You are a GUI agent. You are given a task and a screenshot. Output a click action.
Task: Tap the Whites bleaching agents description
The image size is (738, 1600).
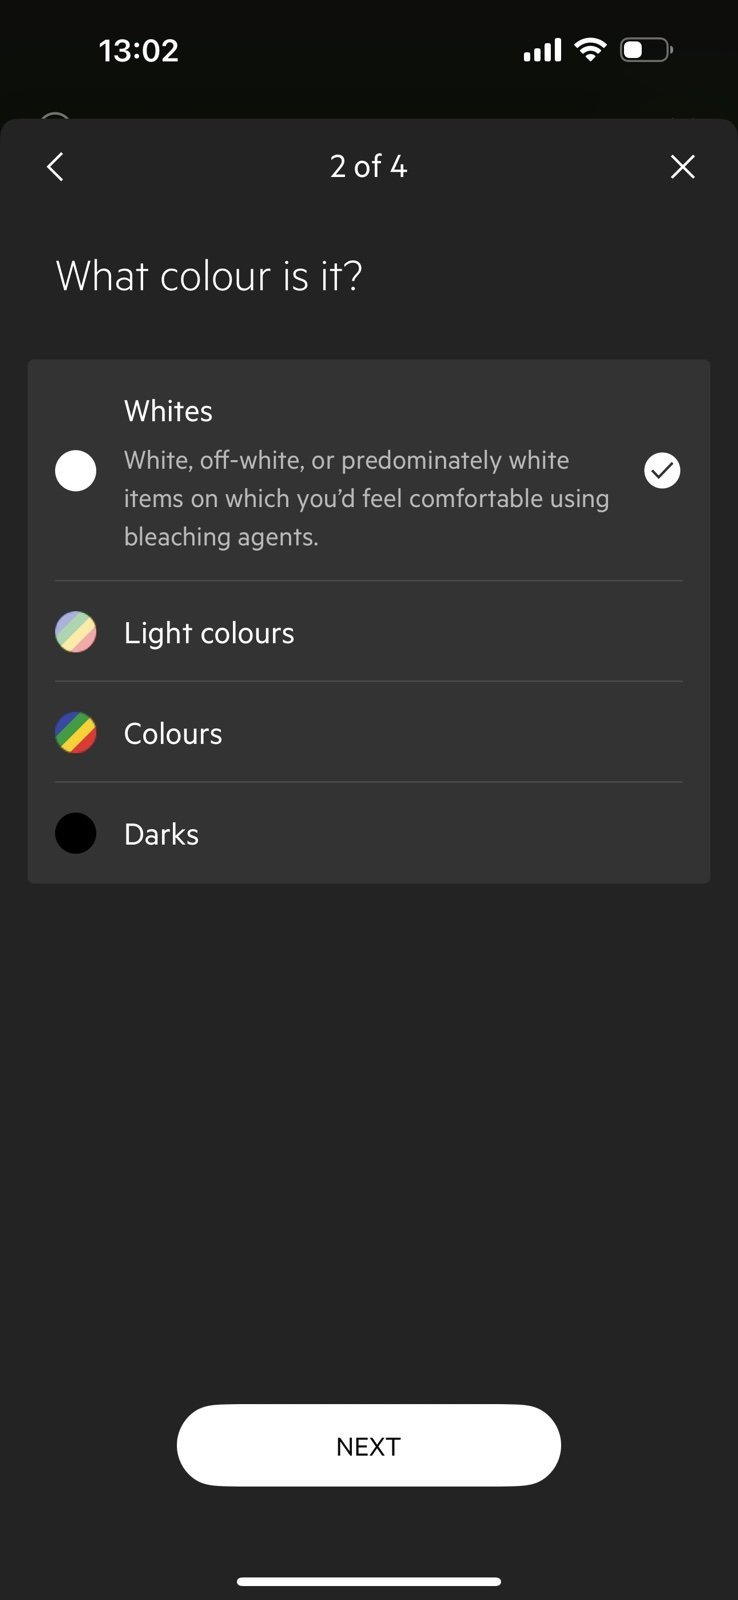366,498
